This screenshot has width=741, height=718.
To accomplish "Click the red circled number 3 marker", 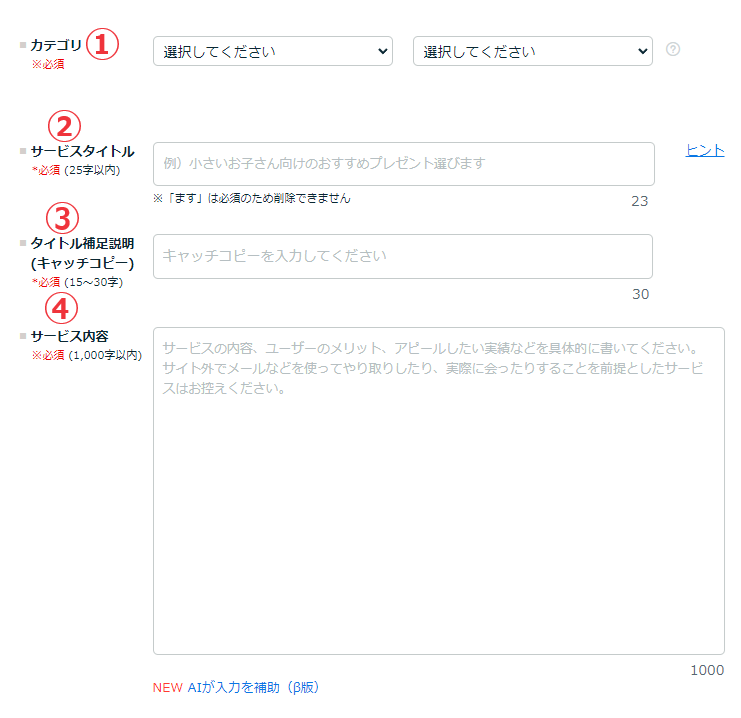I will coord(64,217).
